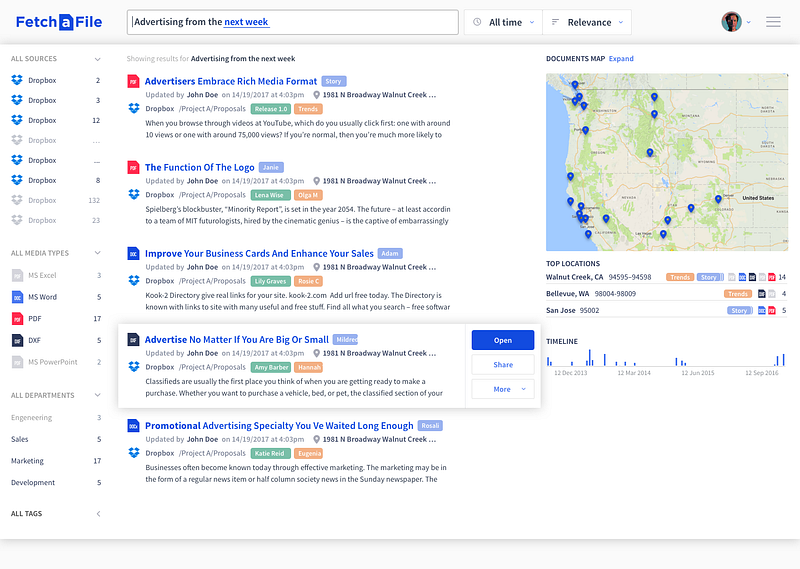This screenshot has height=569, width=800.
Task: Collapse the All Sources section
Action: (x=97, y=59)
